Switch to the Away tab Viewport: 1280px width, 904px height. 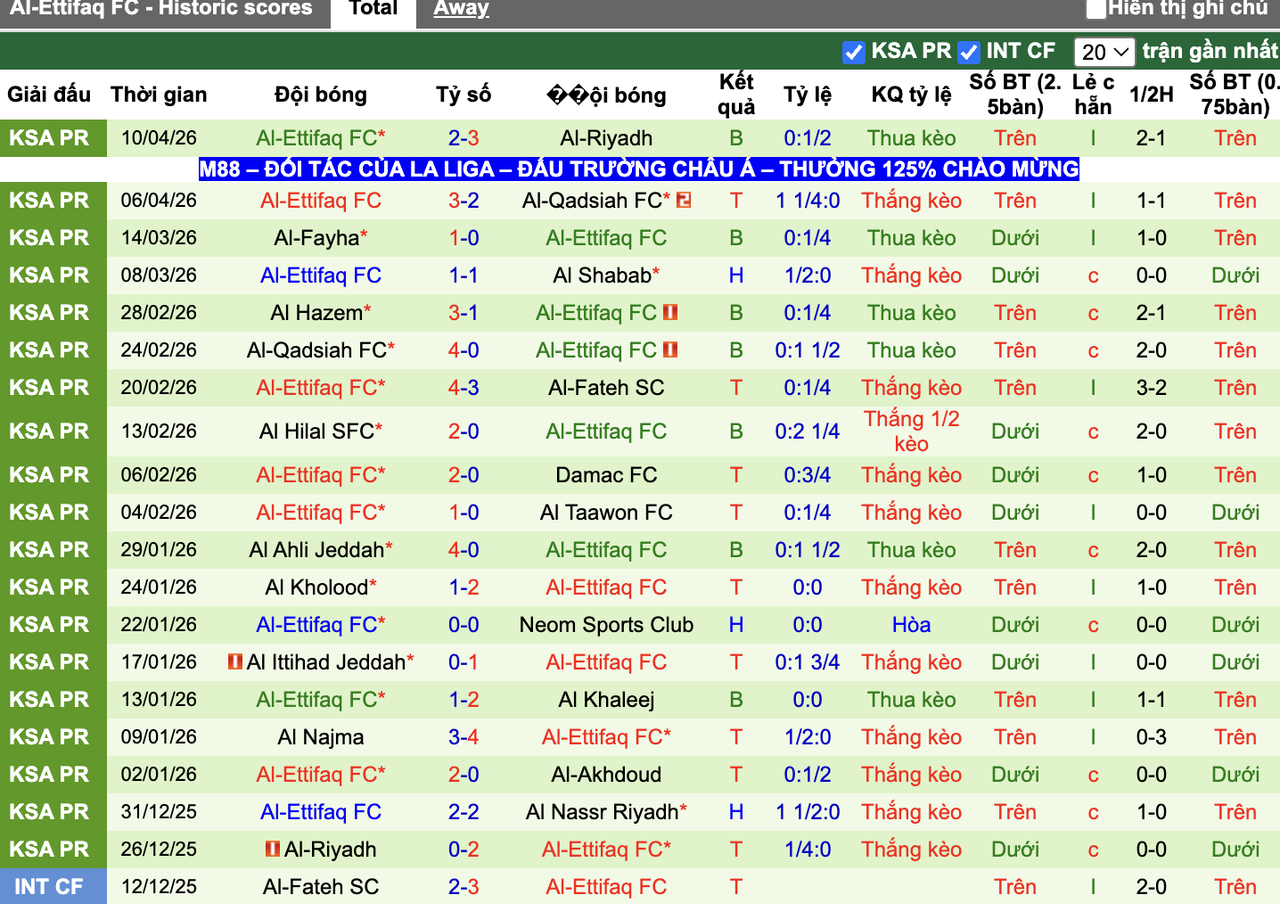pyautogui.click(x=460, y=8)
